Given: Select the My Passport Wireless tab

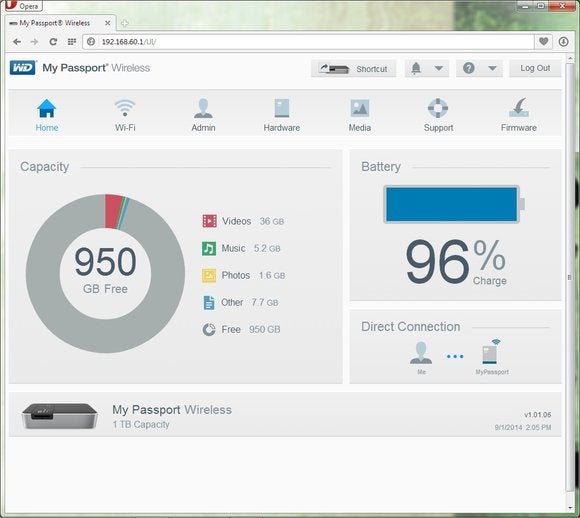Looking at the screenshot, I should point(59,23).
